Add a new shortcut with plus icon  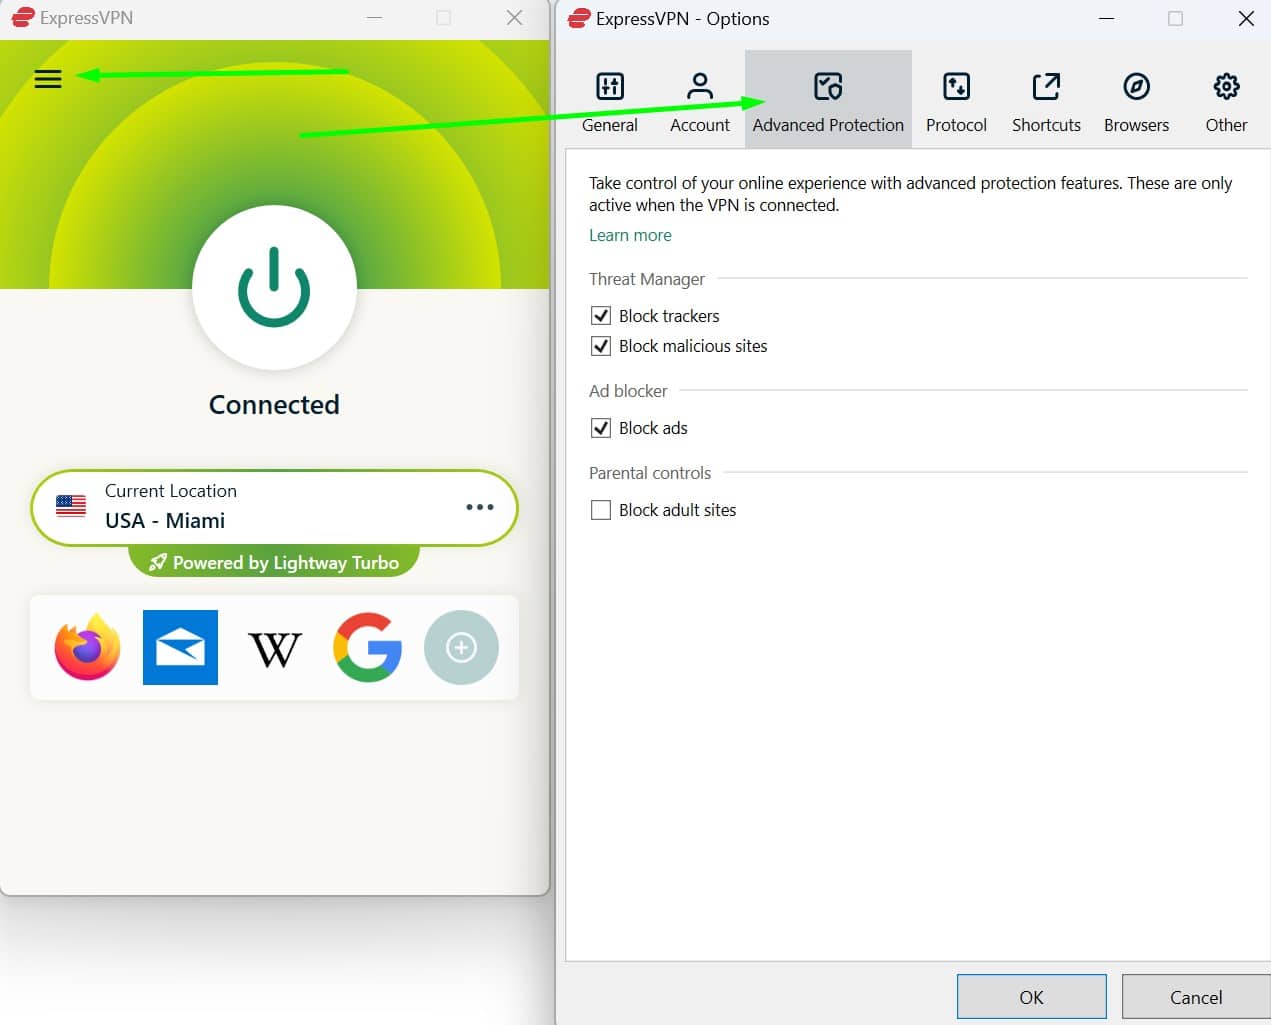[461, 647]
